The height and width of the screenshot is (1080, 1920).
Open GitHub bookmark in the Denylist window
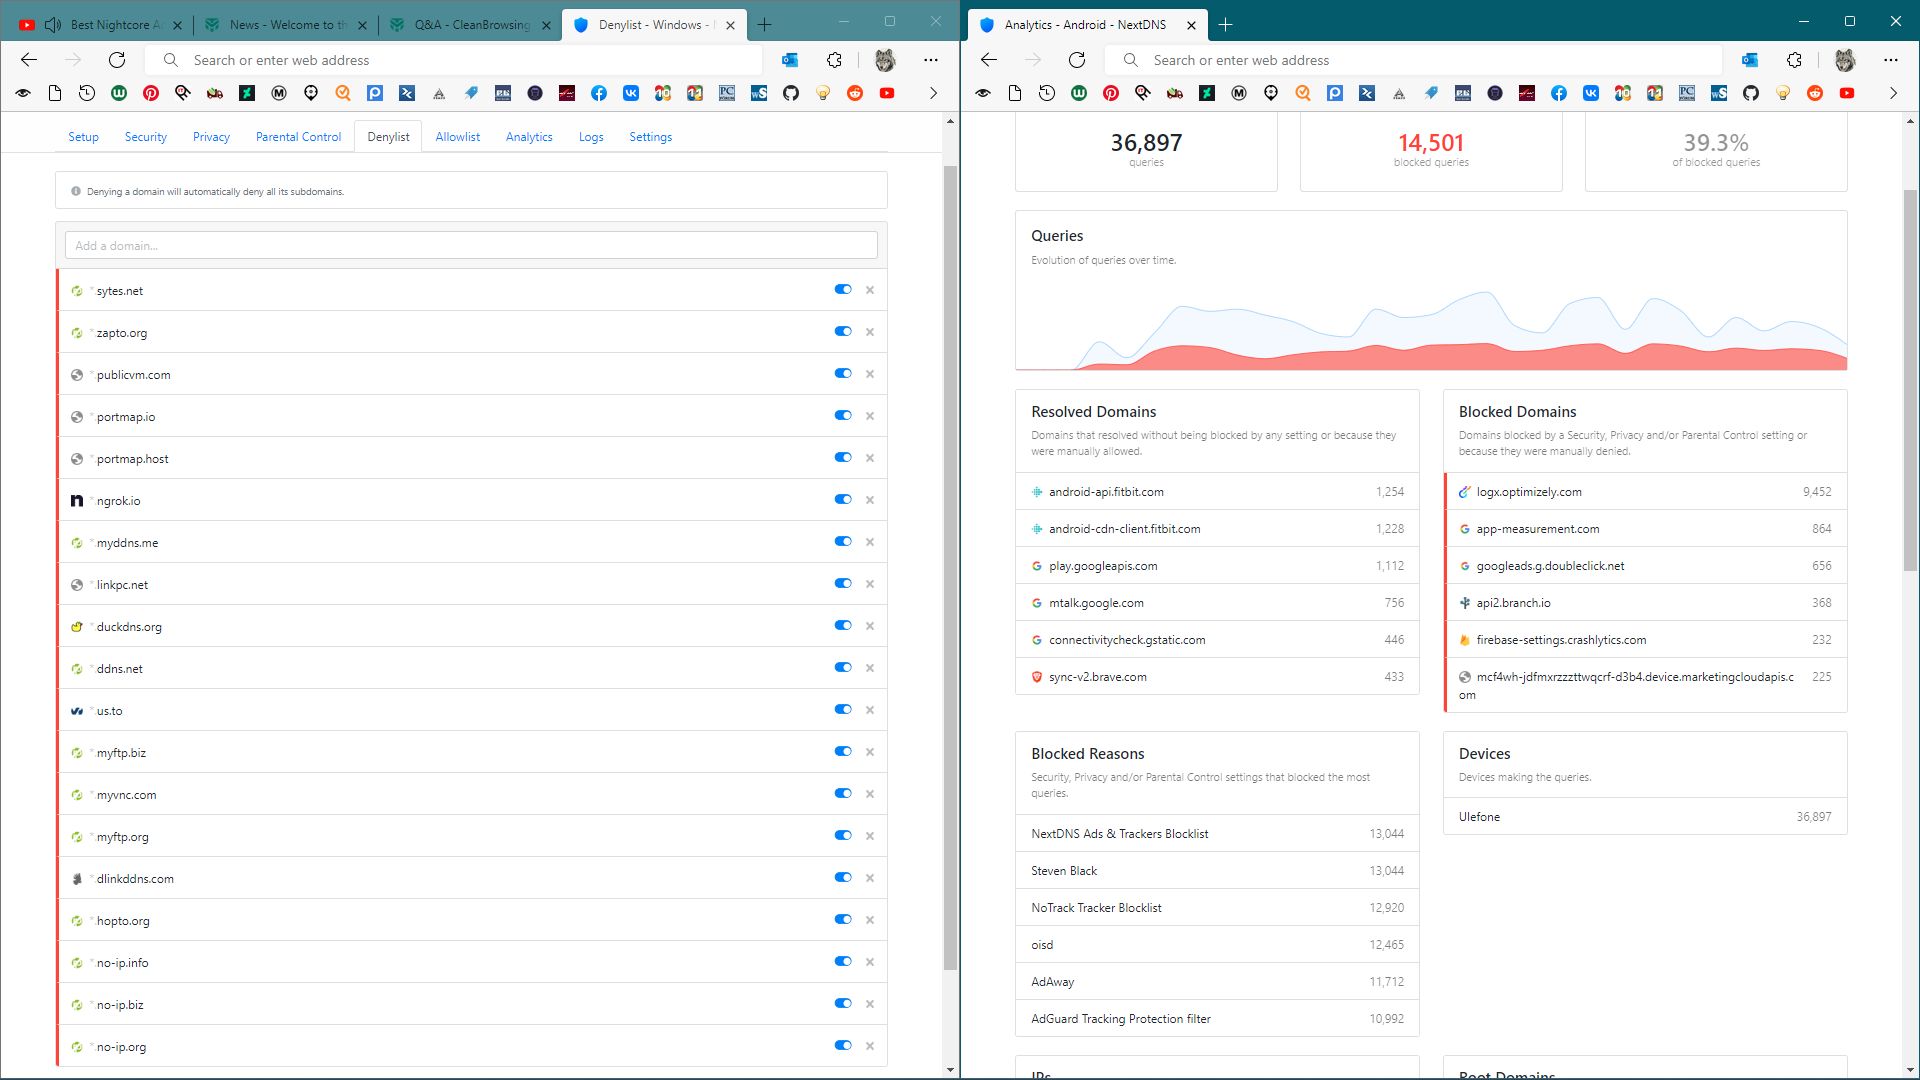791,93
